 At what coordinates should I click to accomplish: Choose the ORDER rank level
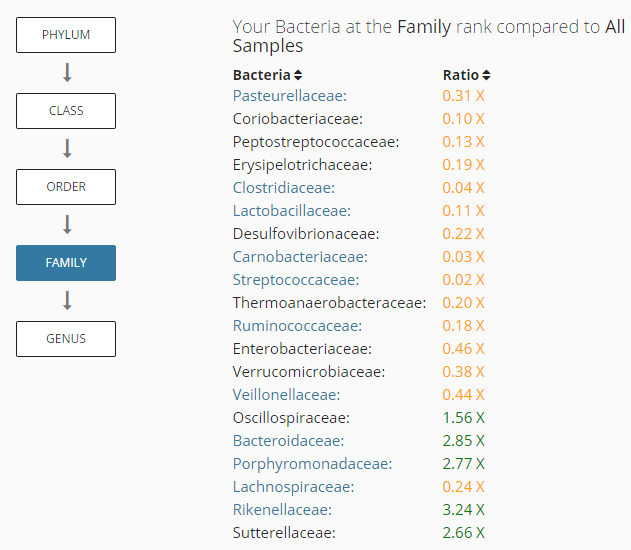coord(66,187)
